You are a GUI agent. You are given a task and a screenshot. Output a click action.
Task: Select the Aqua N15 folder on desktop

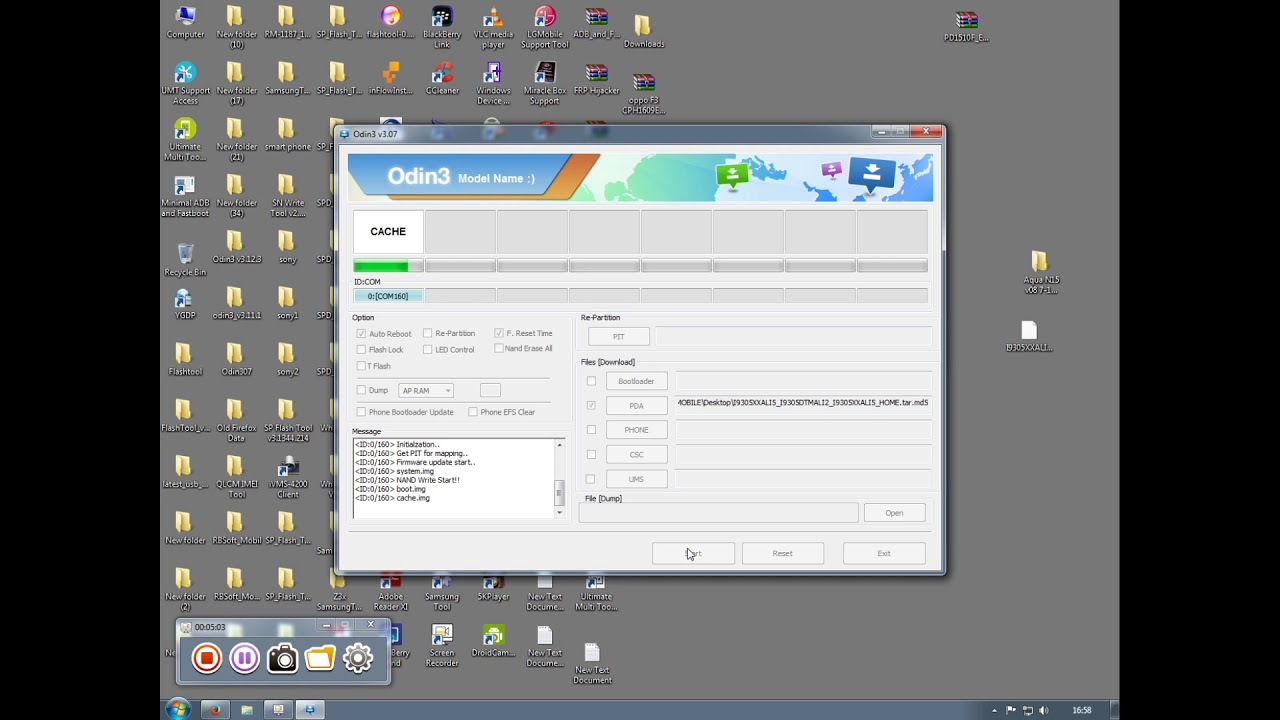tap(1040, 273)
